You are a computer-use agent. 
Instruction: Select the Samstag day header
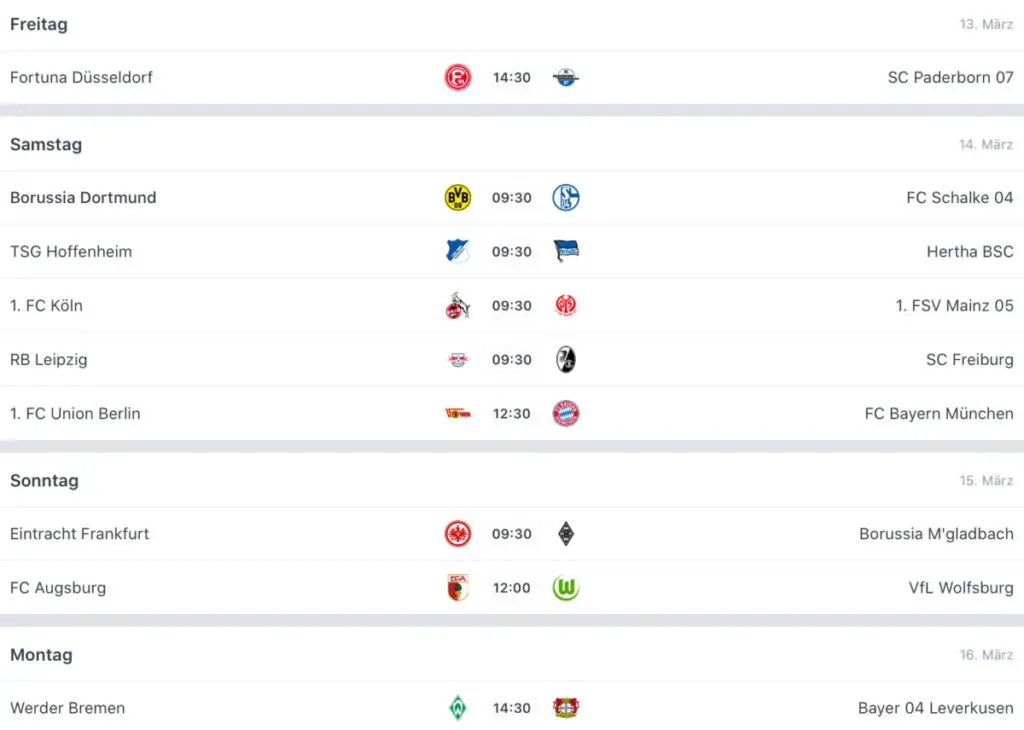(46, 145)
